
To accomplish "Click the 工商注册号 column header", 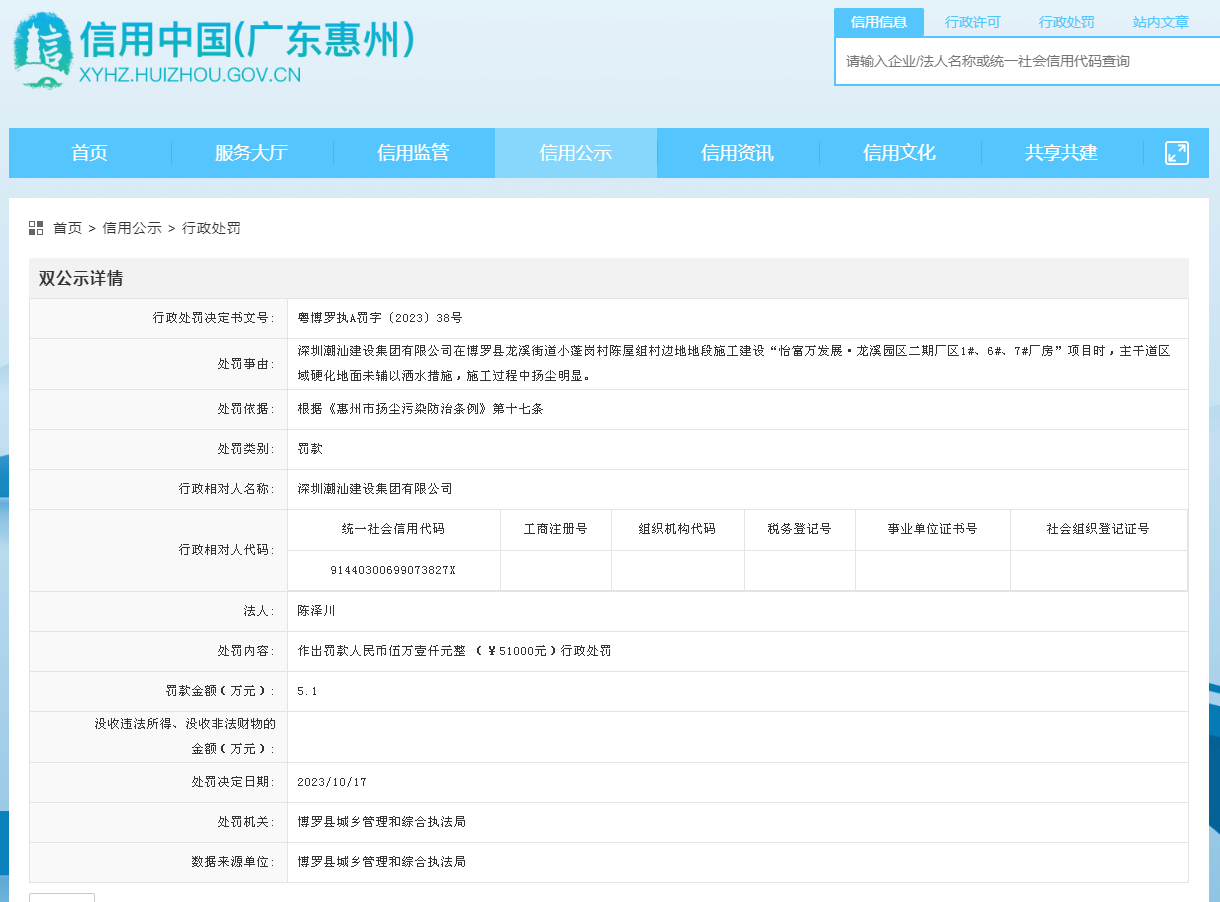I will [556, 529].
